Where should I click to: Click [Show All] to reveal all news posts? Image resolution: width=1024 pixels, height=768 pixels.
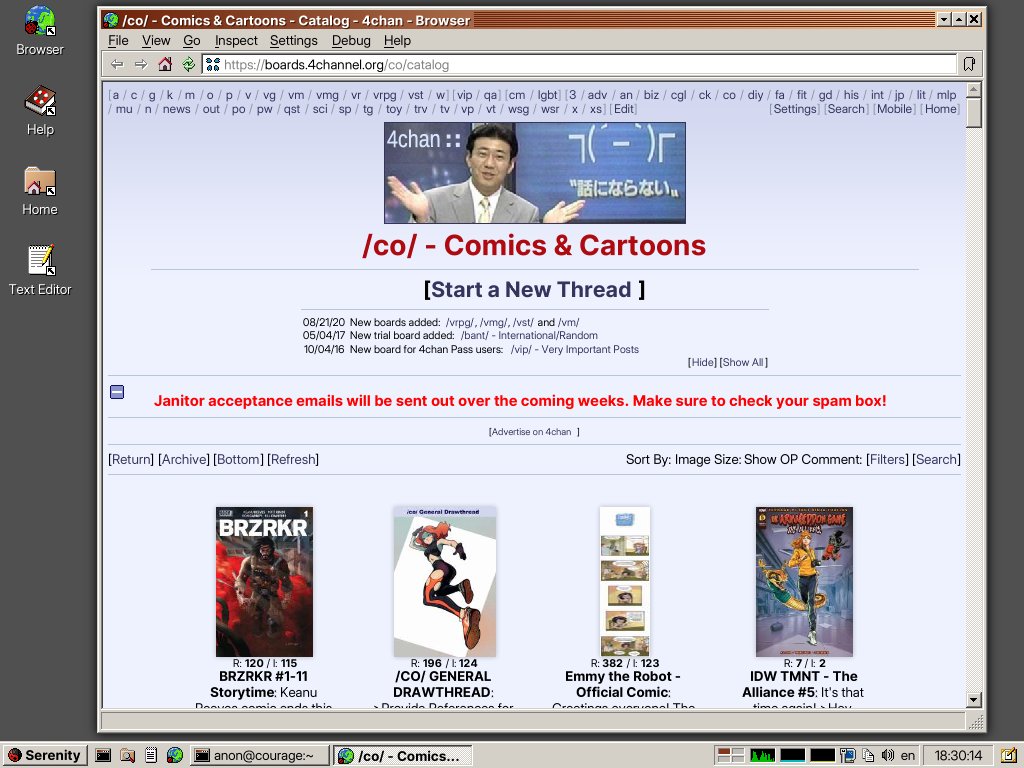(x=746, y=362)
